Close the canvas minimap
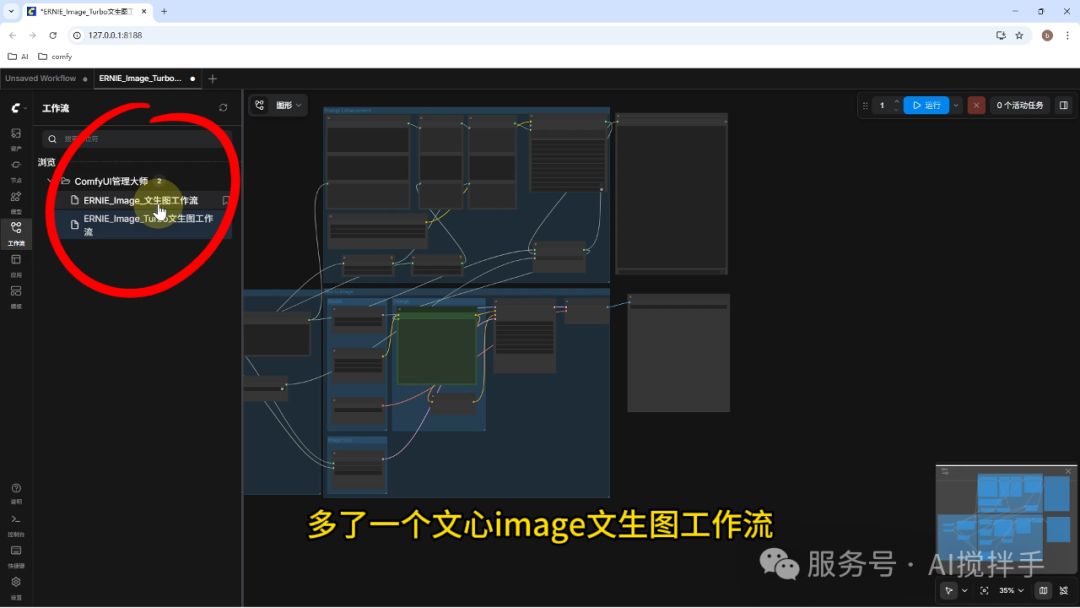 (x=1068, y=472)
